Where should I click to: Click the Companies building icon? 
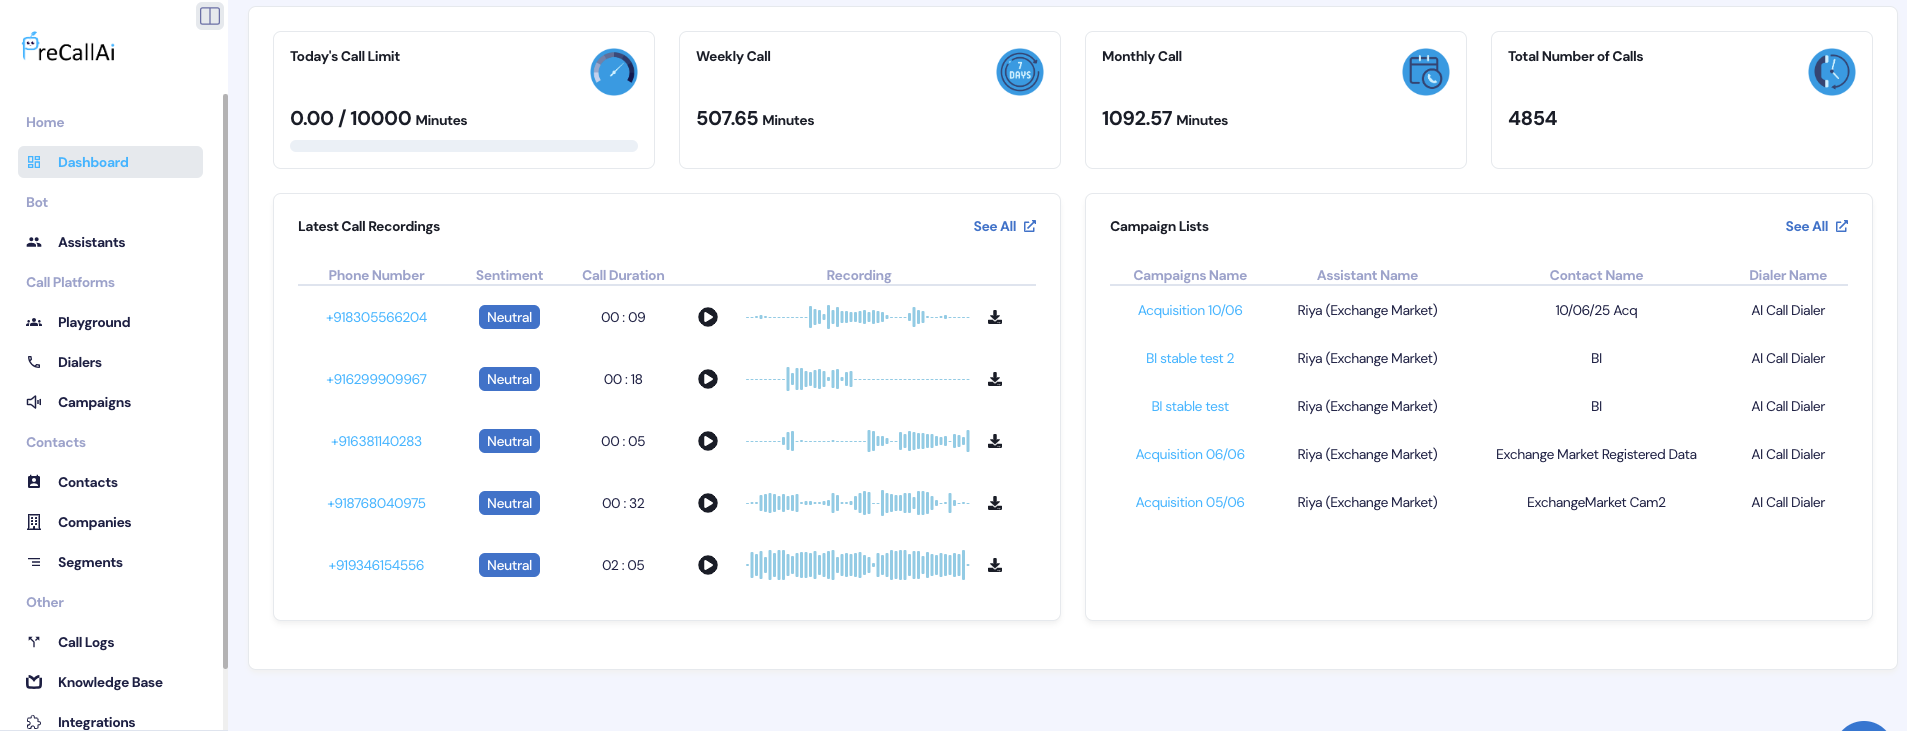[x=34, y=522]
